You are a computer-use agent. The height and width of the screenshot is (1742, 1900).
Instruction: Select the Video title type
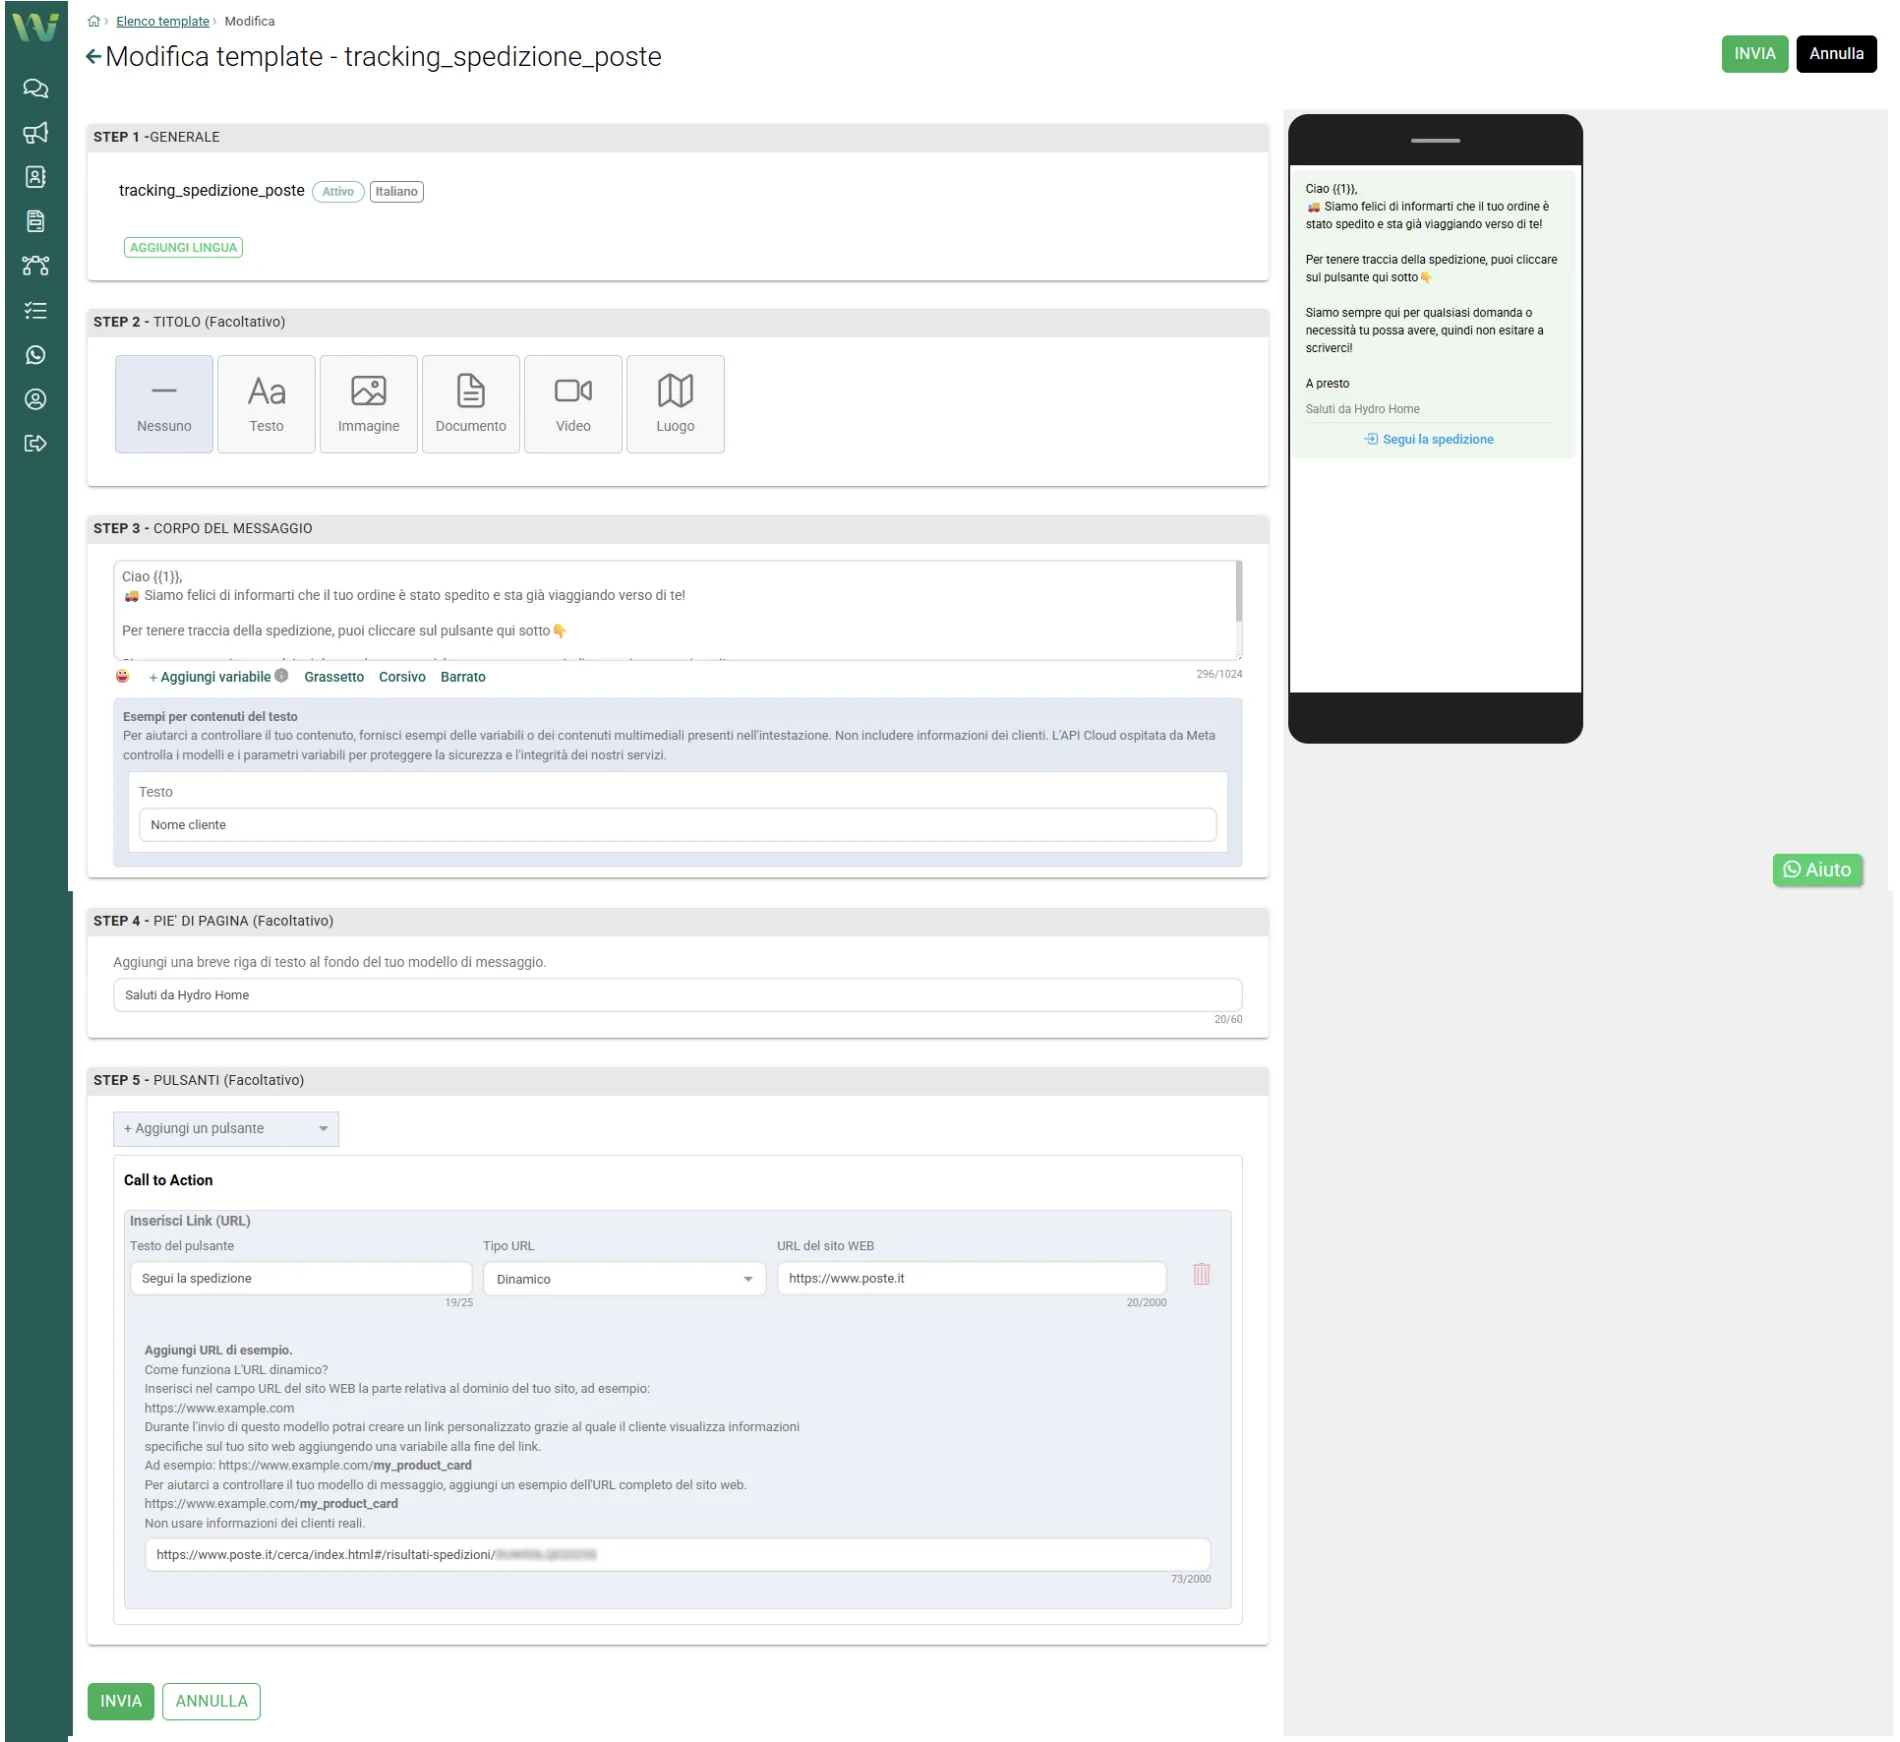coord(572,404)
